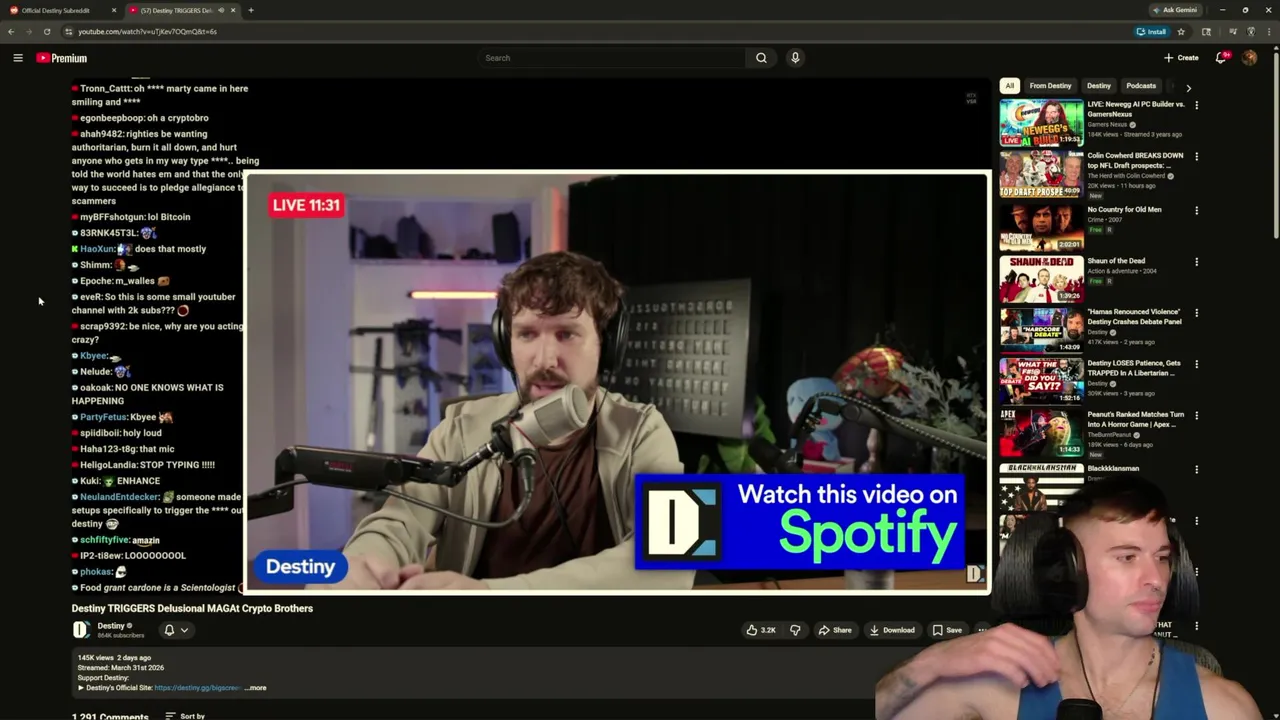Open Gamers Nexus channel name
This screenshot has width=1280, height=720.
(x=1108, y=124)
